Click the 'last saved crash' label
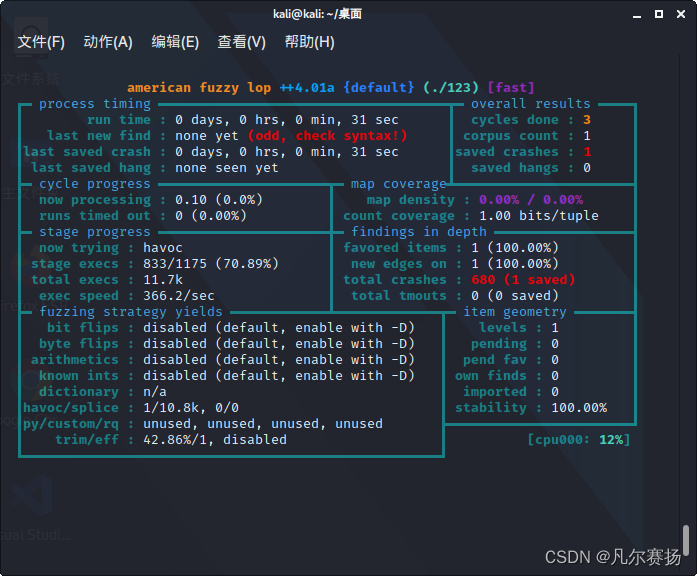The width and height of the screenshot is (697, 576). pyautogui.click(x=87, y=152)
